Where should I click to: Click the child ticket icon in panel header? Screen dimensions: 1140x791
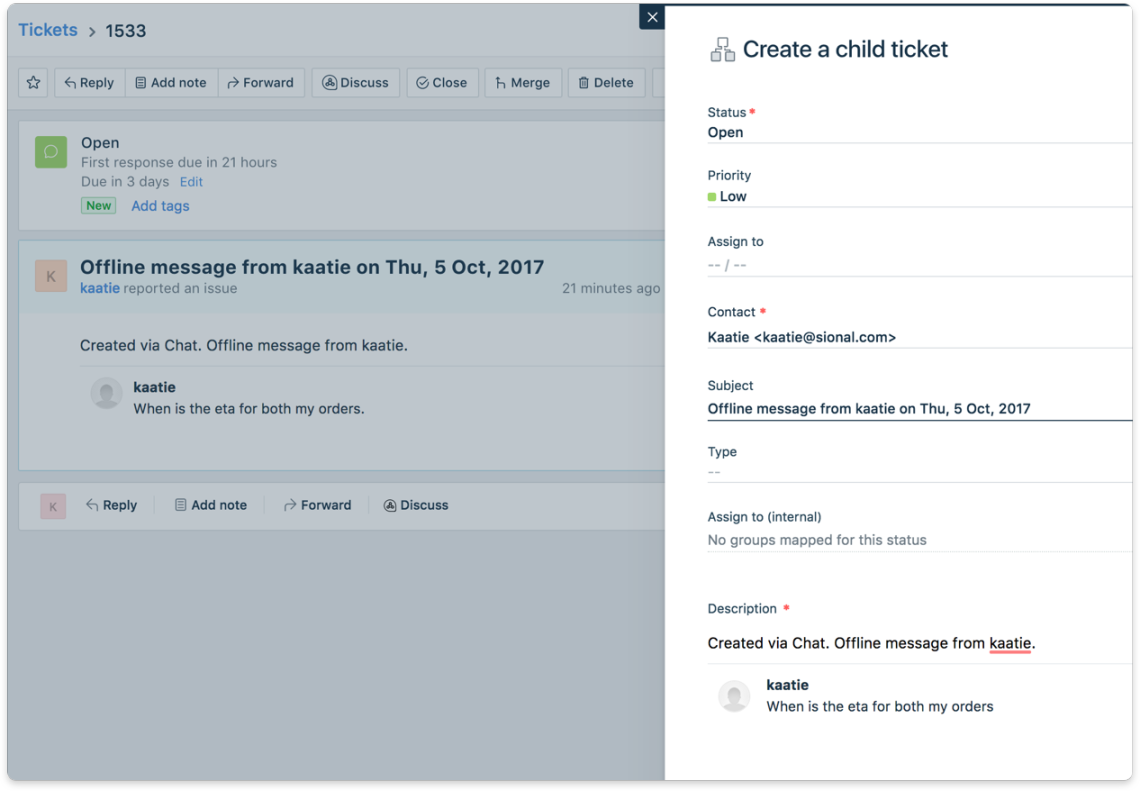coord(722,48)
